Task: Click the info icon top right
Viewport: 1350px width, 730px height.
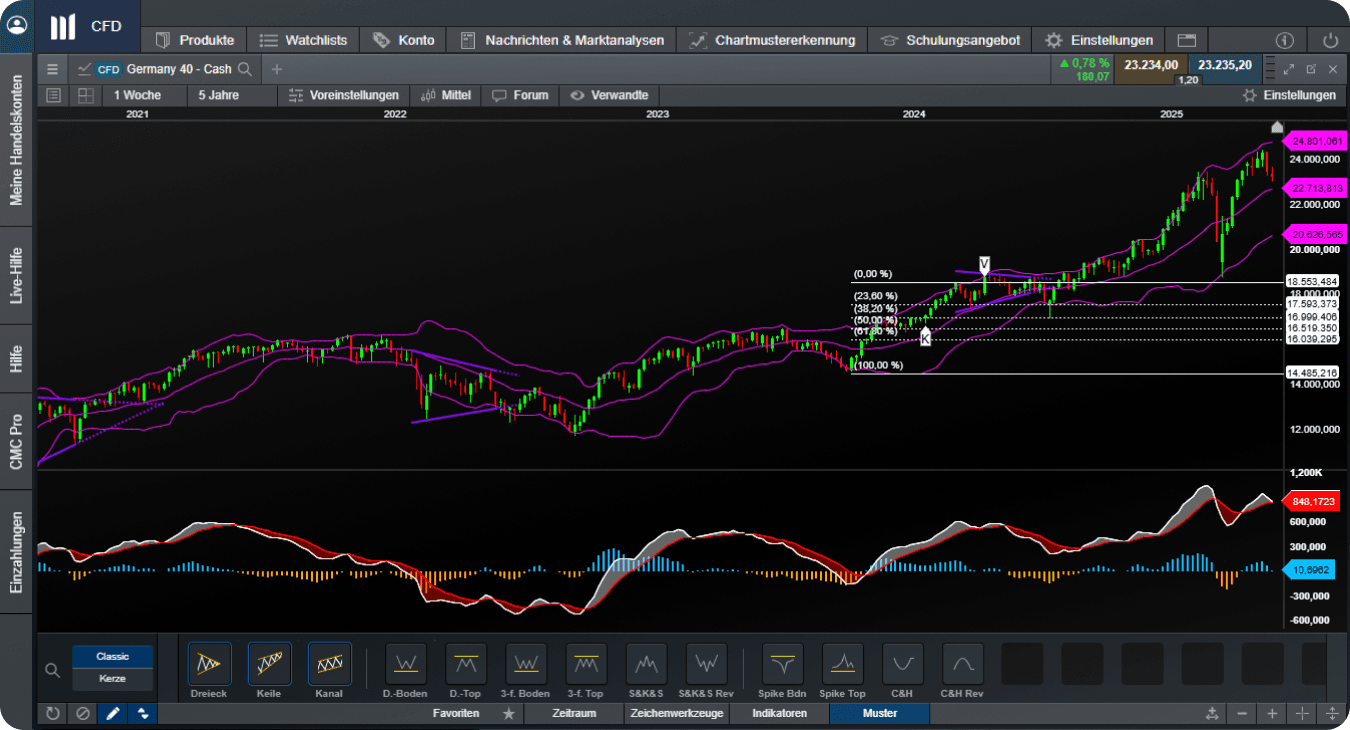Action: tap(1285, 40)
